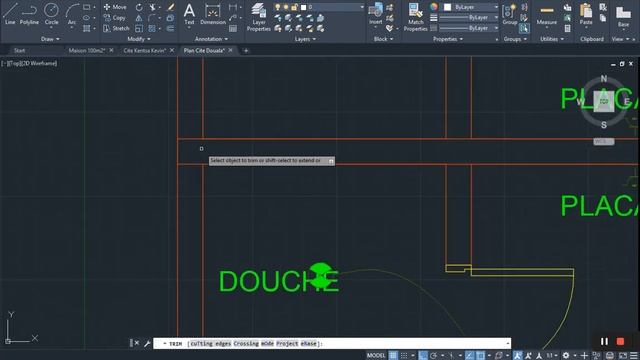
Task: Click the Copy command
Action: (x=114, y=18)
